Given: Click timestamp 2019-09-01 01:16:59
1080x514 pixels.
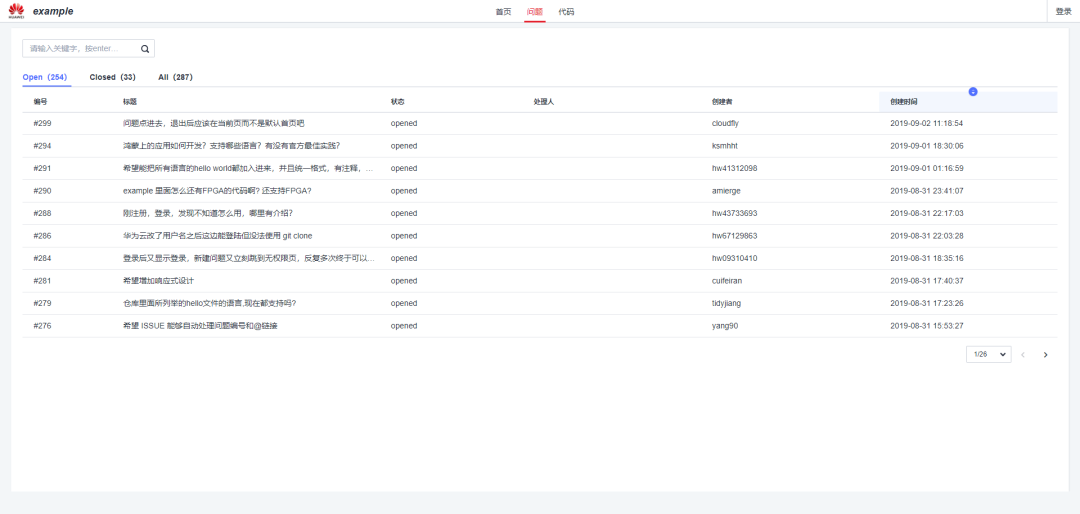Looking at the screenshot, I should point(926,168).
